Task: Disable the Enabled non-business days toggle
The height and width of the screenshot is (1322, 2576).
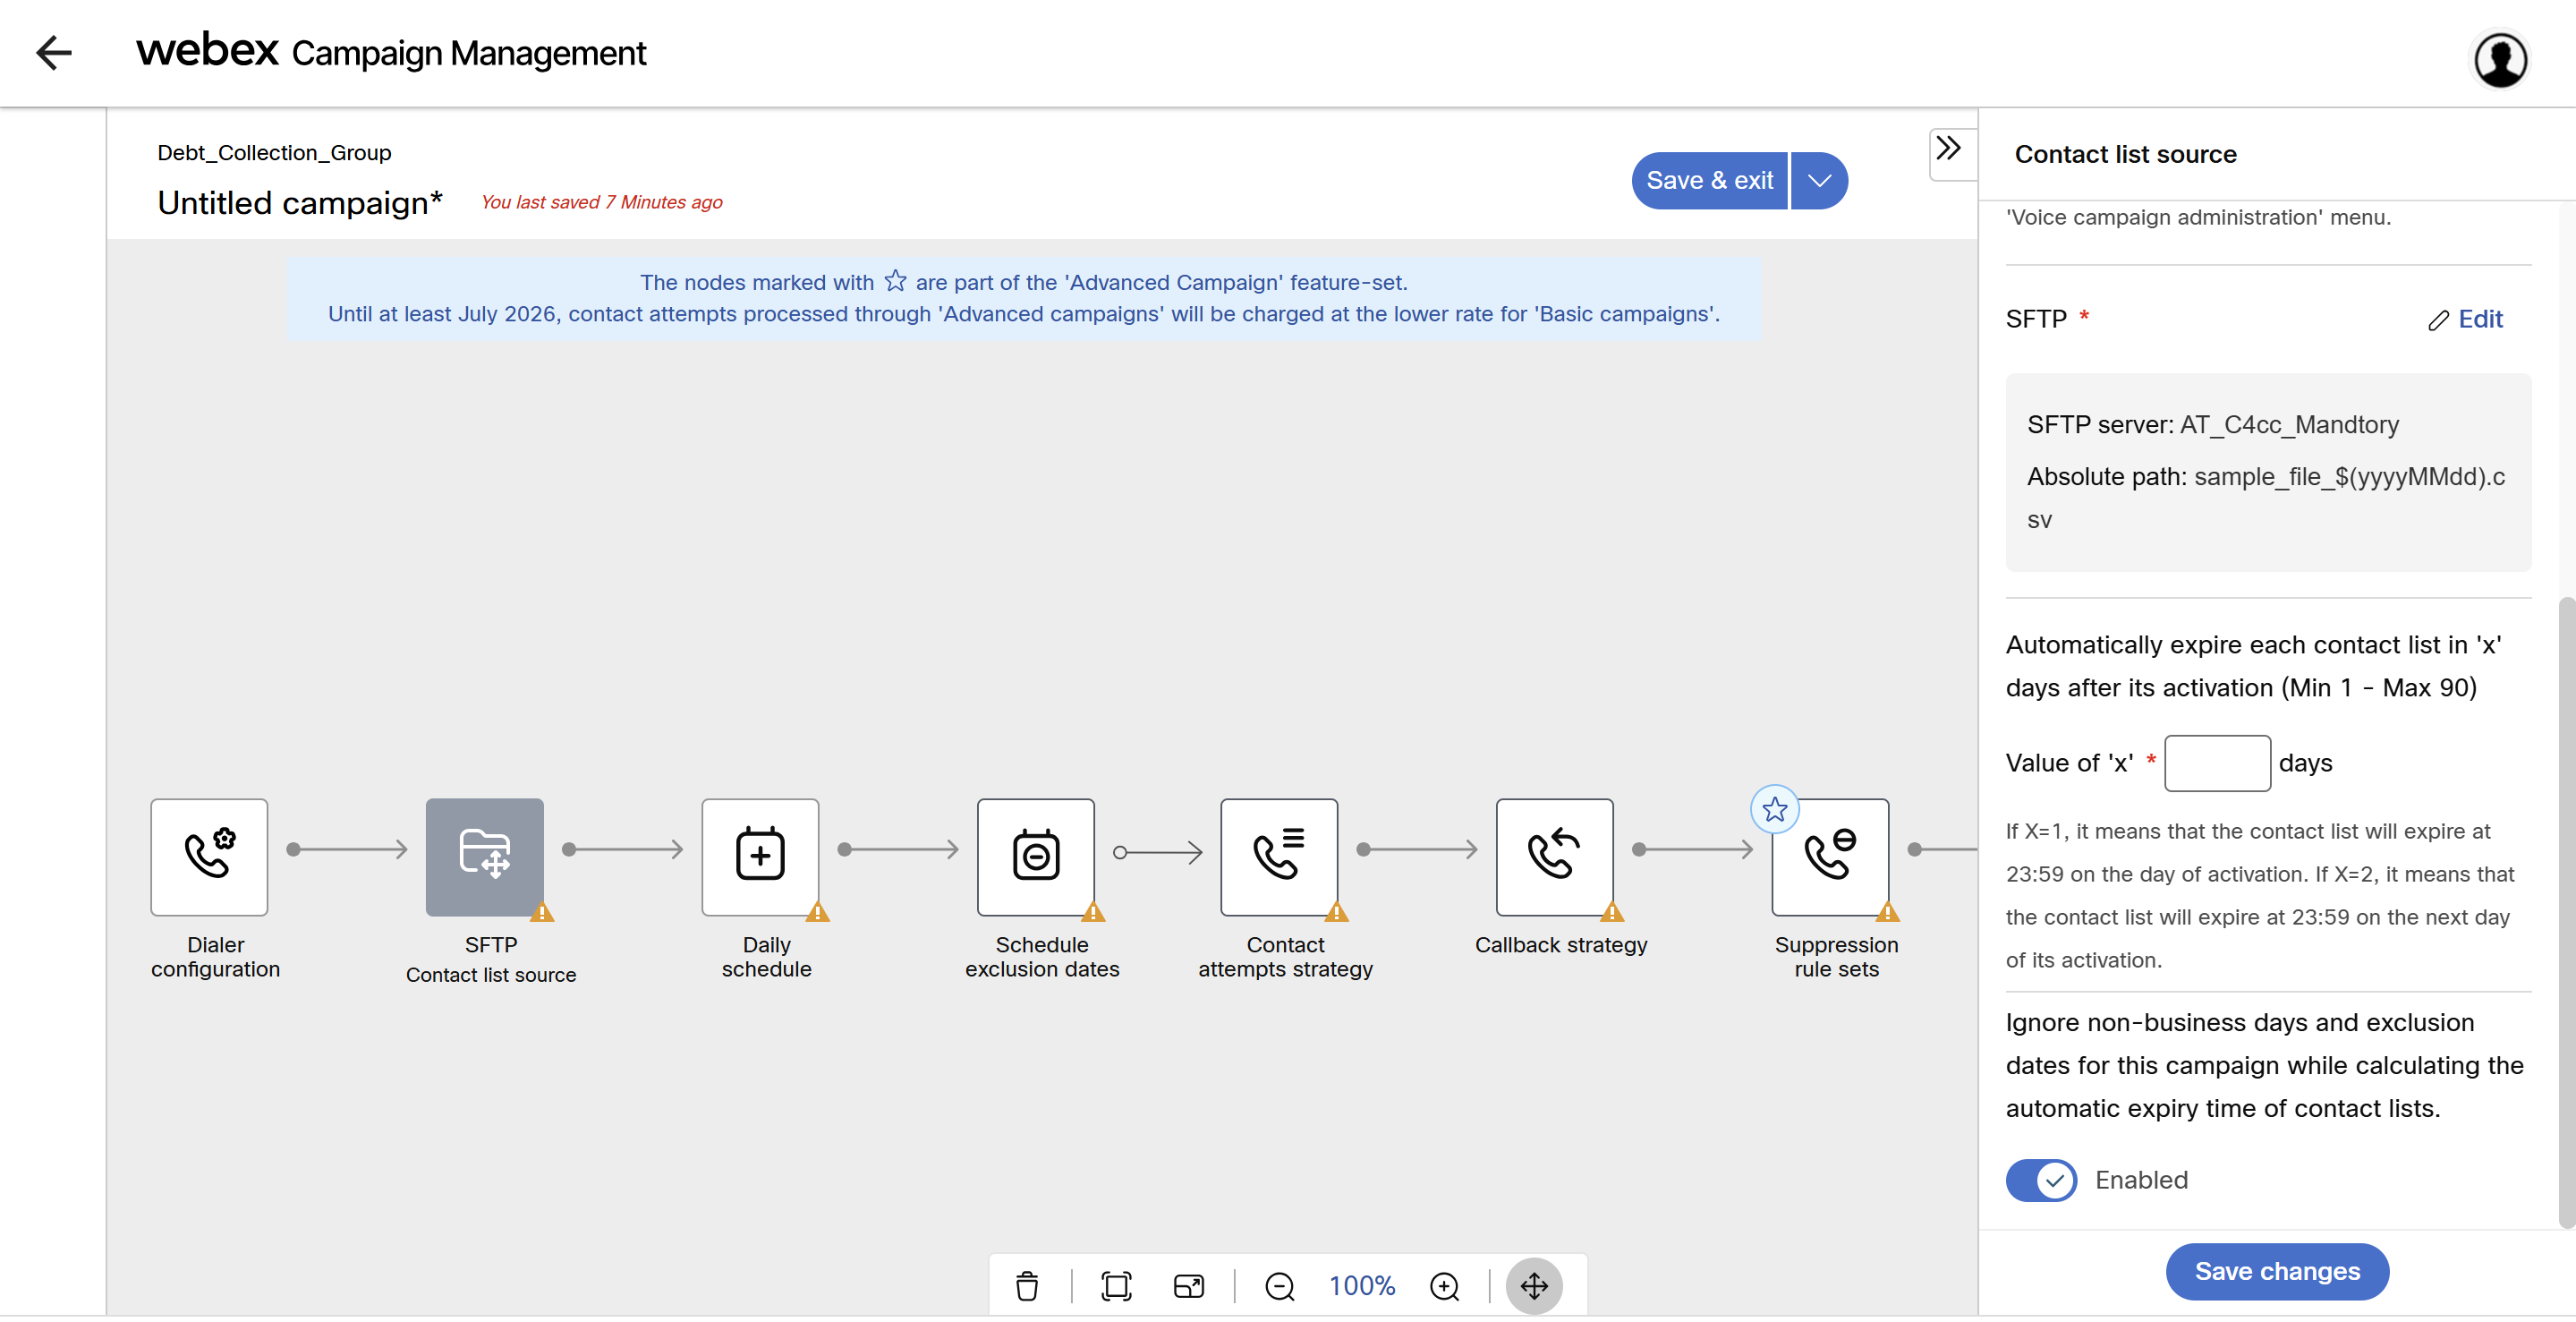Action: 2041,1180
